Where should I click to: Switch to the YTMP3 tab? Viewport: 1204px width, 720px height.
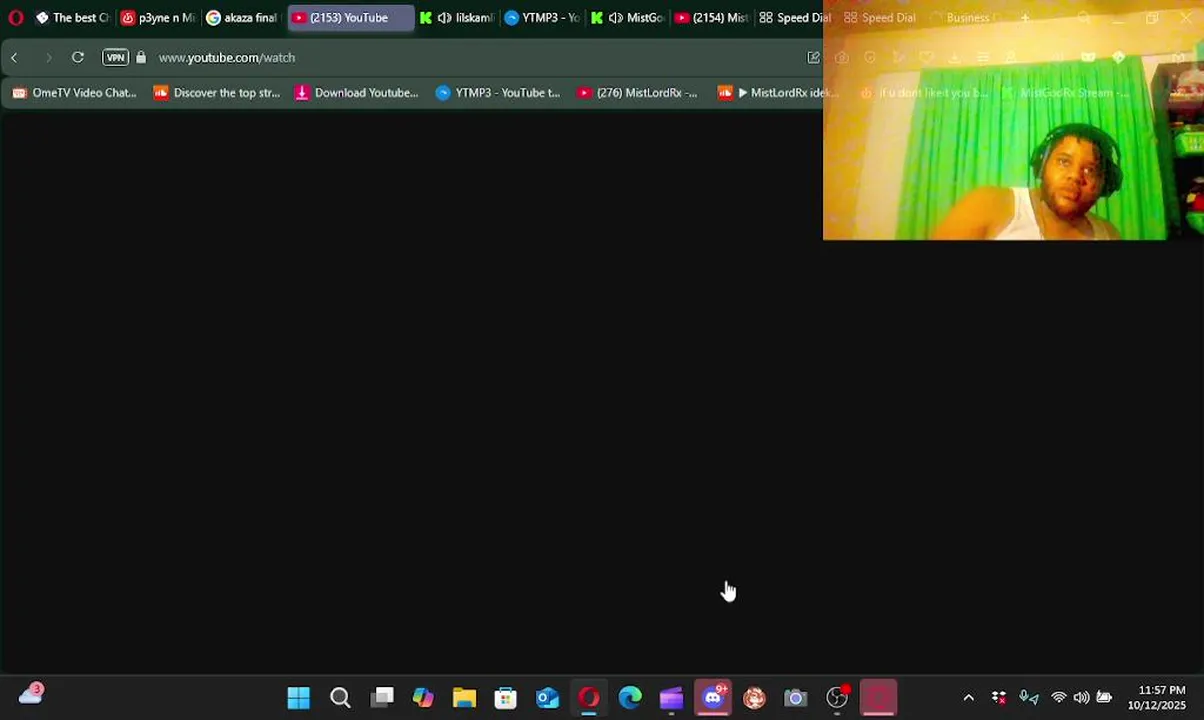coord(542,18)
